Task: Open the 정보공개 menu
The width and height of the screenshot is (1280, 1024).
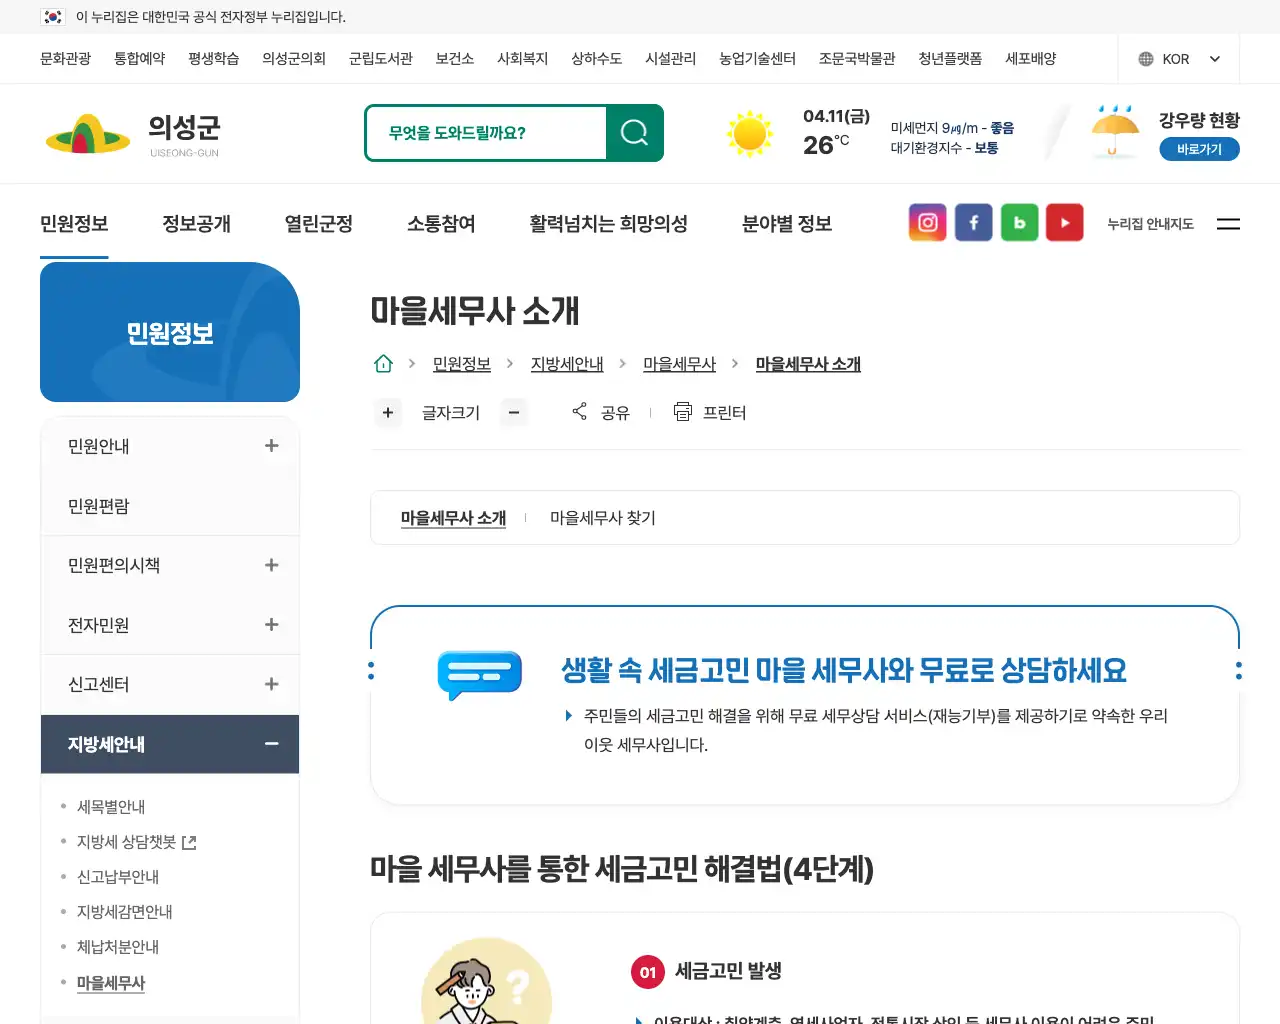Action: click(x=196, y=223)
